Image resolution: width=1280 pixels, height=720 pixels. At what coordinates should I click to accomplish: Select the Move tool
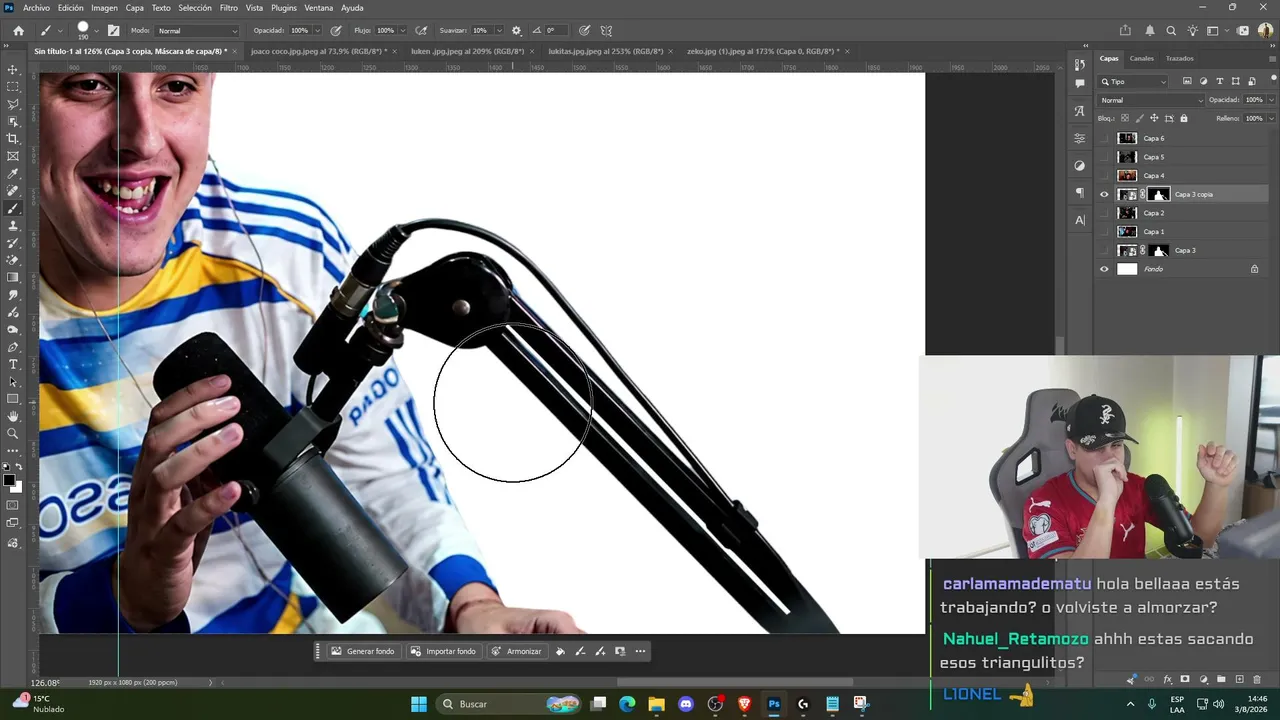(x=13, y=70)
